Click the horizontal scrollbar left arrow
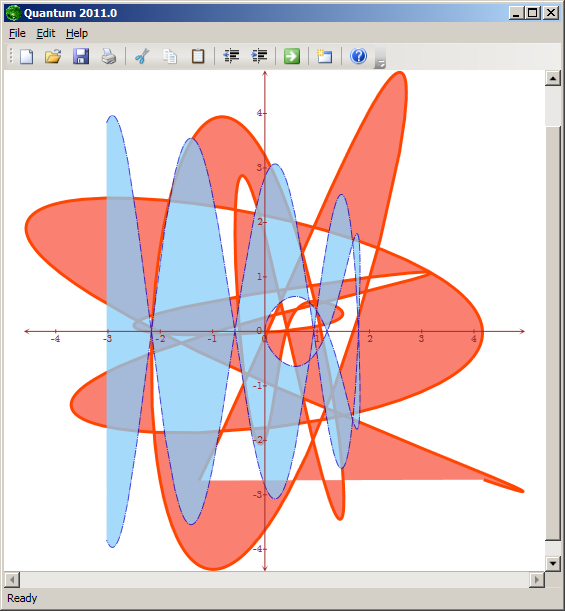Viewport: 565px width, 611px height. point(12,579)
